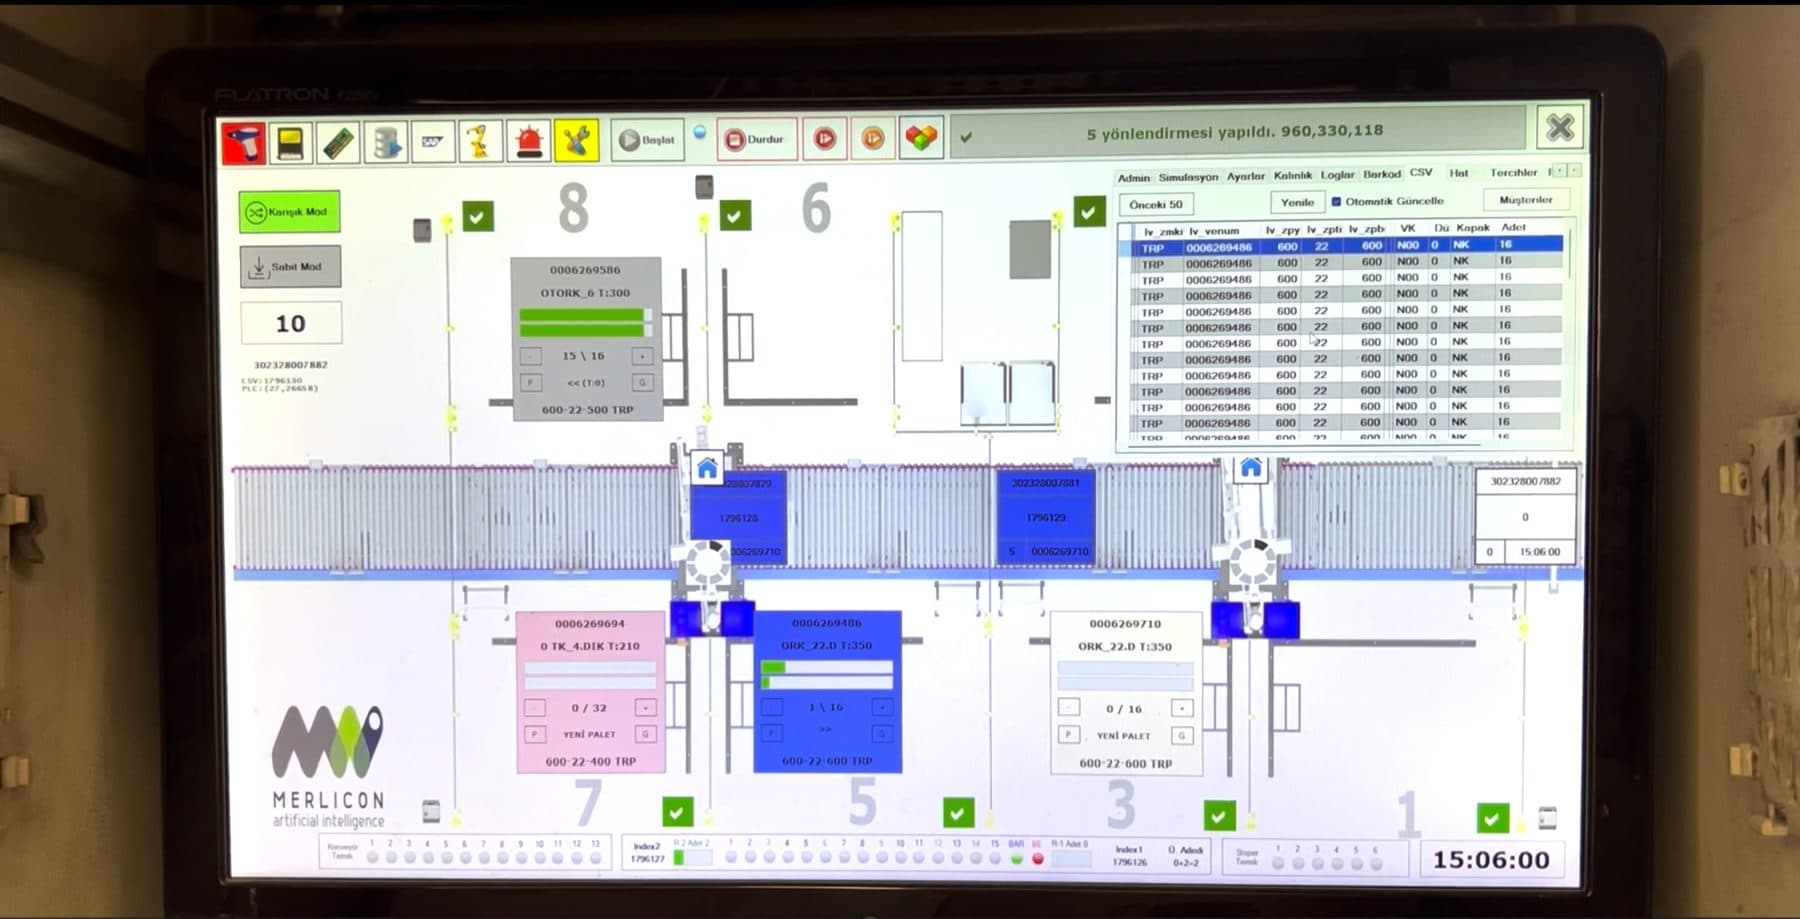
Task: Switch to Sabit Mod
Action: (x=290, y=267)
